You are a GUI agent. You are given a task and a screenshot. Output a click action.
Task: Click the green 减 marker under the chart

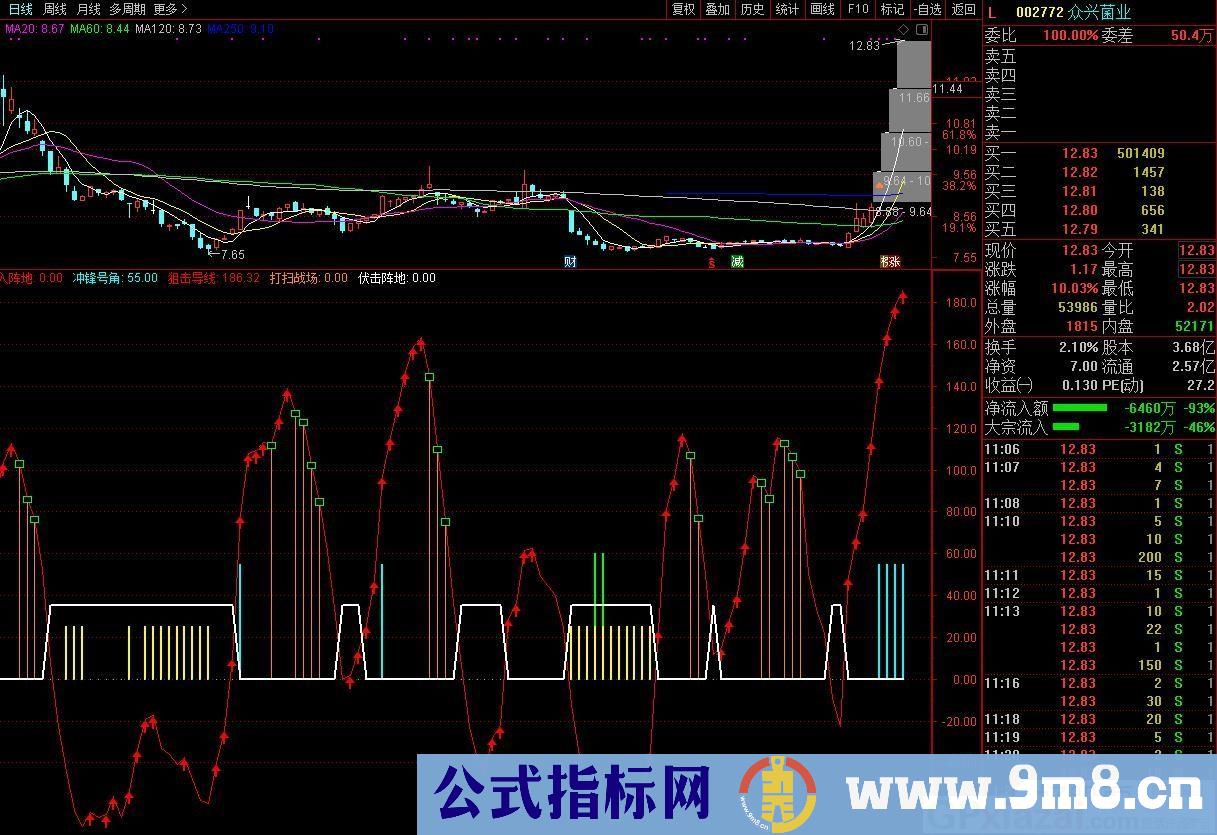click(738, 262)
